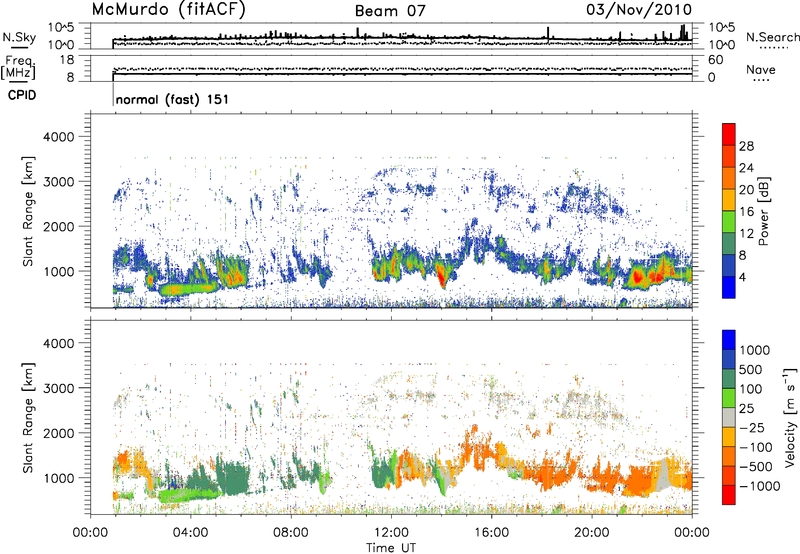This screenshot has width=800, height=554.
Task: Click the red bottom segment of the velocity colorbar
Action: [x=729, y=495]
